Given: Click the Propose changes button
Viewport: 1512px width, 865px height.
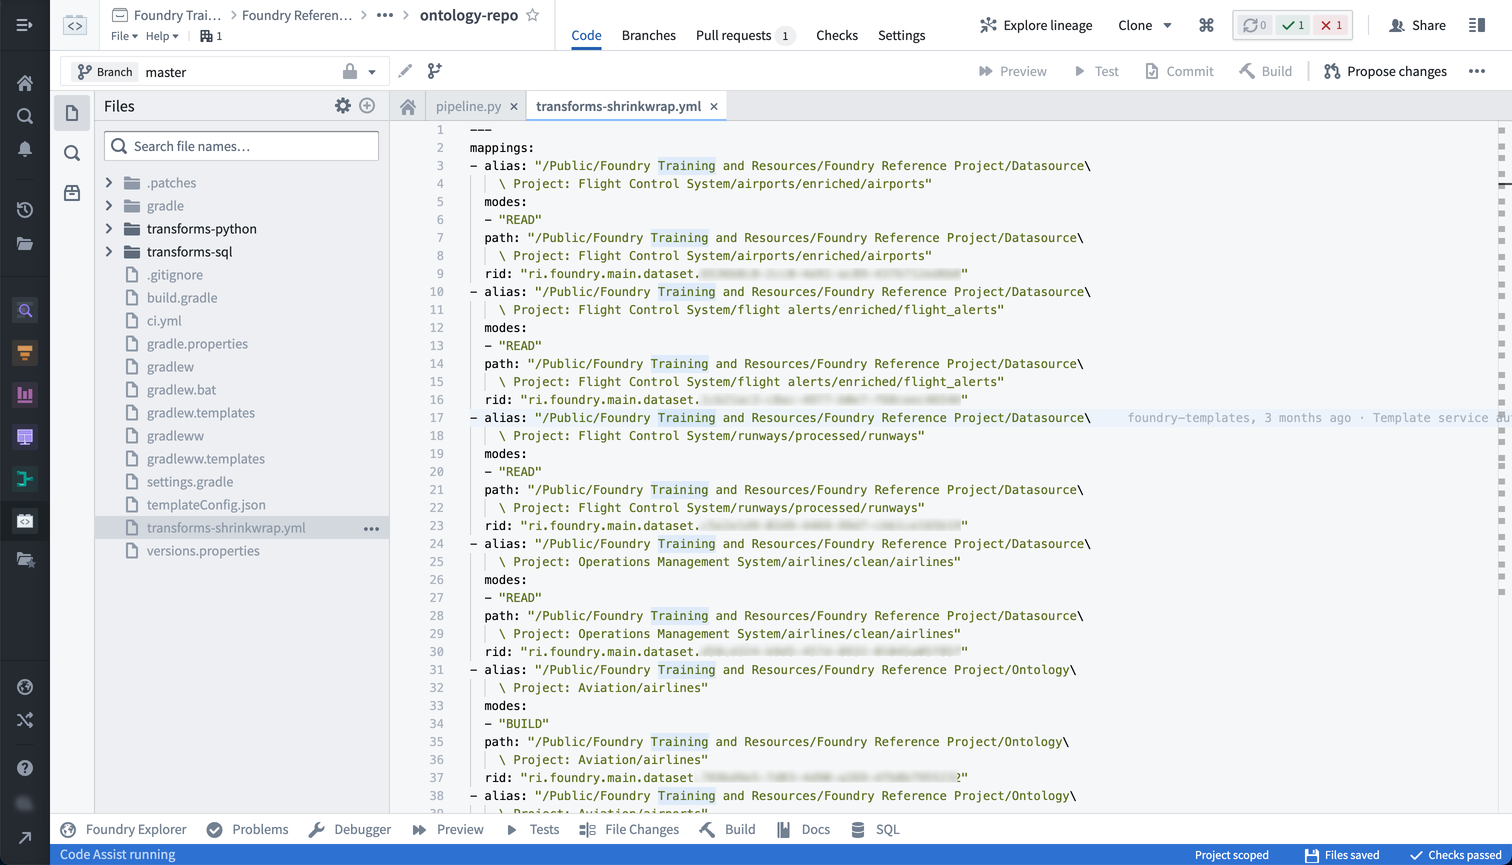Looking at the screenshot, I should 1385,71.
